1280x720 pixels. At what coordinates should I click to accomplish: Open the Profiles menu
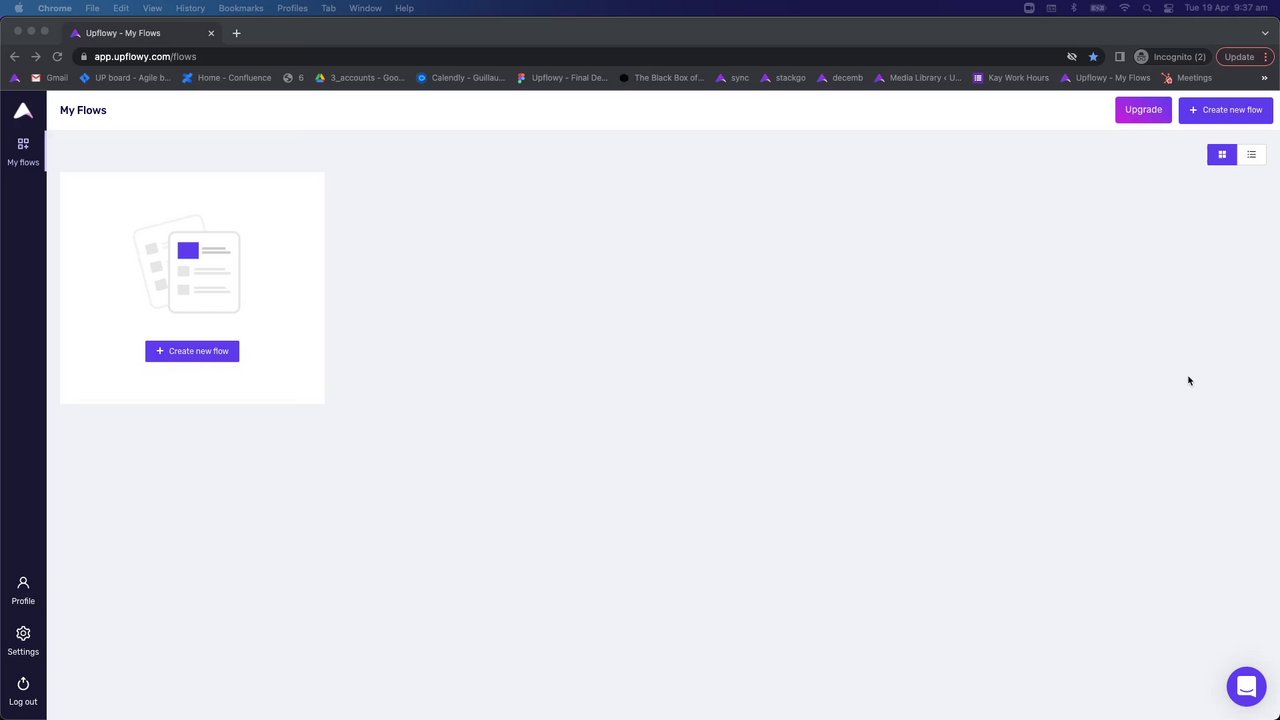coord(292,8)
